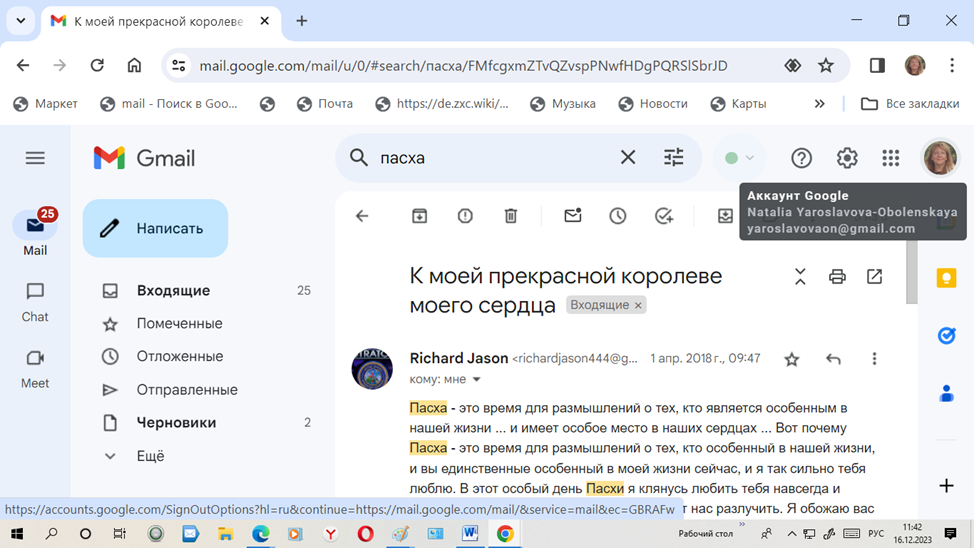Screen dimensions: 974x548
Task: Mark the message as unread
Action: (573, 216)
